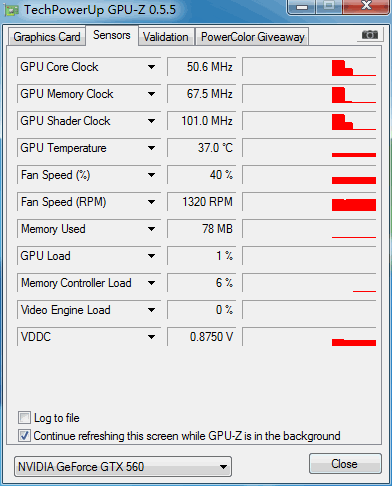Open the NVIDIA GeForce GTX 560 selector

point(123,466)
